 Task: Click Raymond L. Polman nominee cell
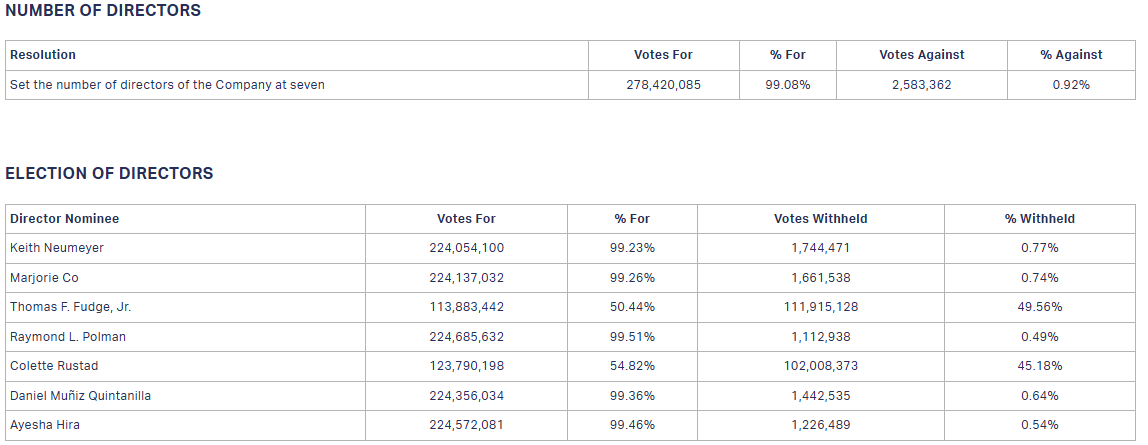[x=68, y=337]
